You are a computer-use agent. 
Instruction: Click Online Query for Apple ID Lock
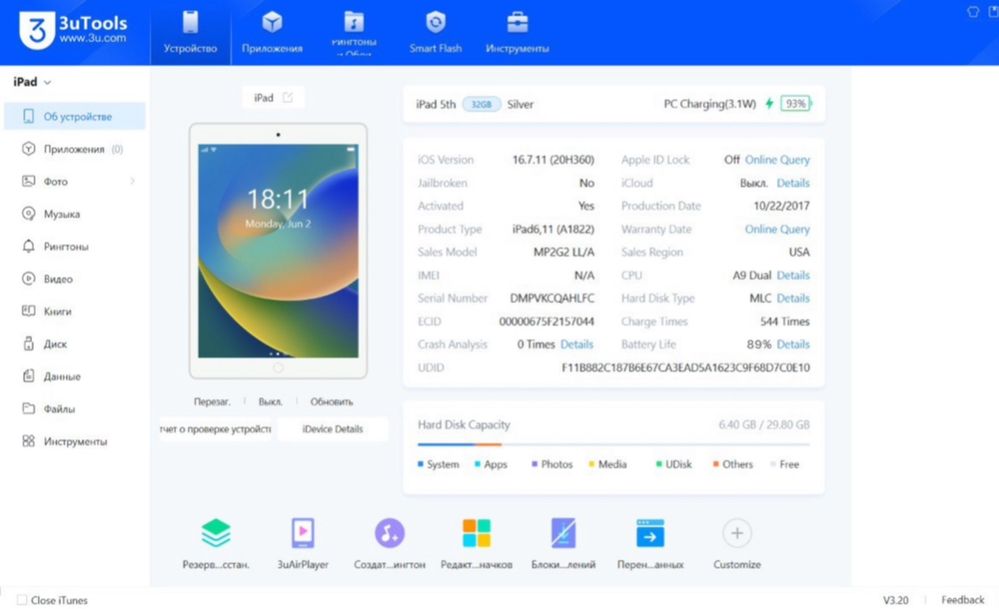click(777, 160)
